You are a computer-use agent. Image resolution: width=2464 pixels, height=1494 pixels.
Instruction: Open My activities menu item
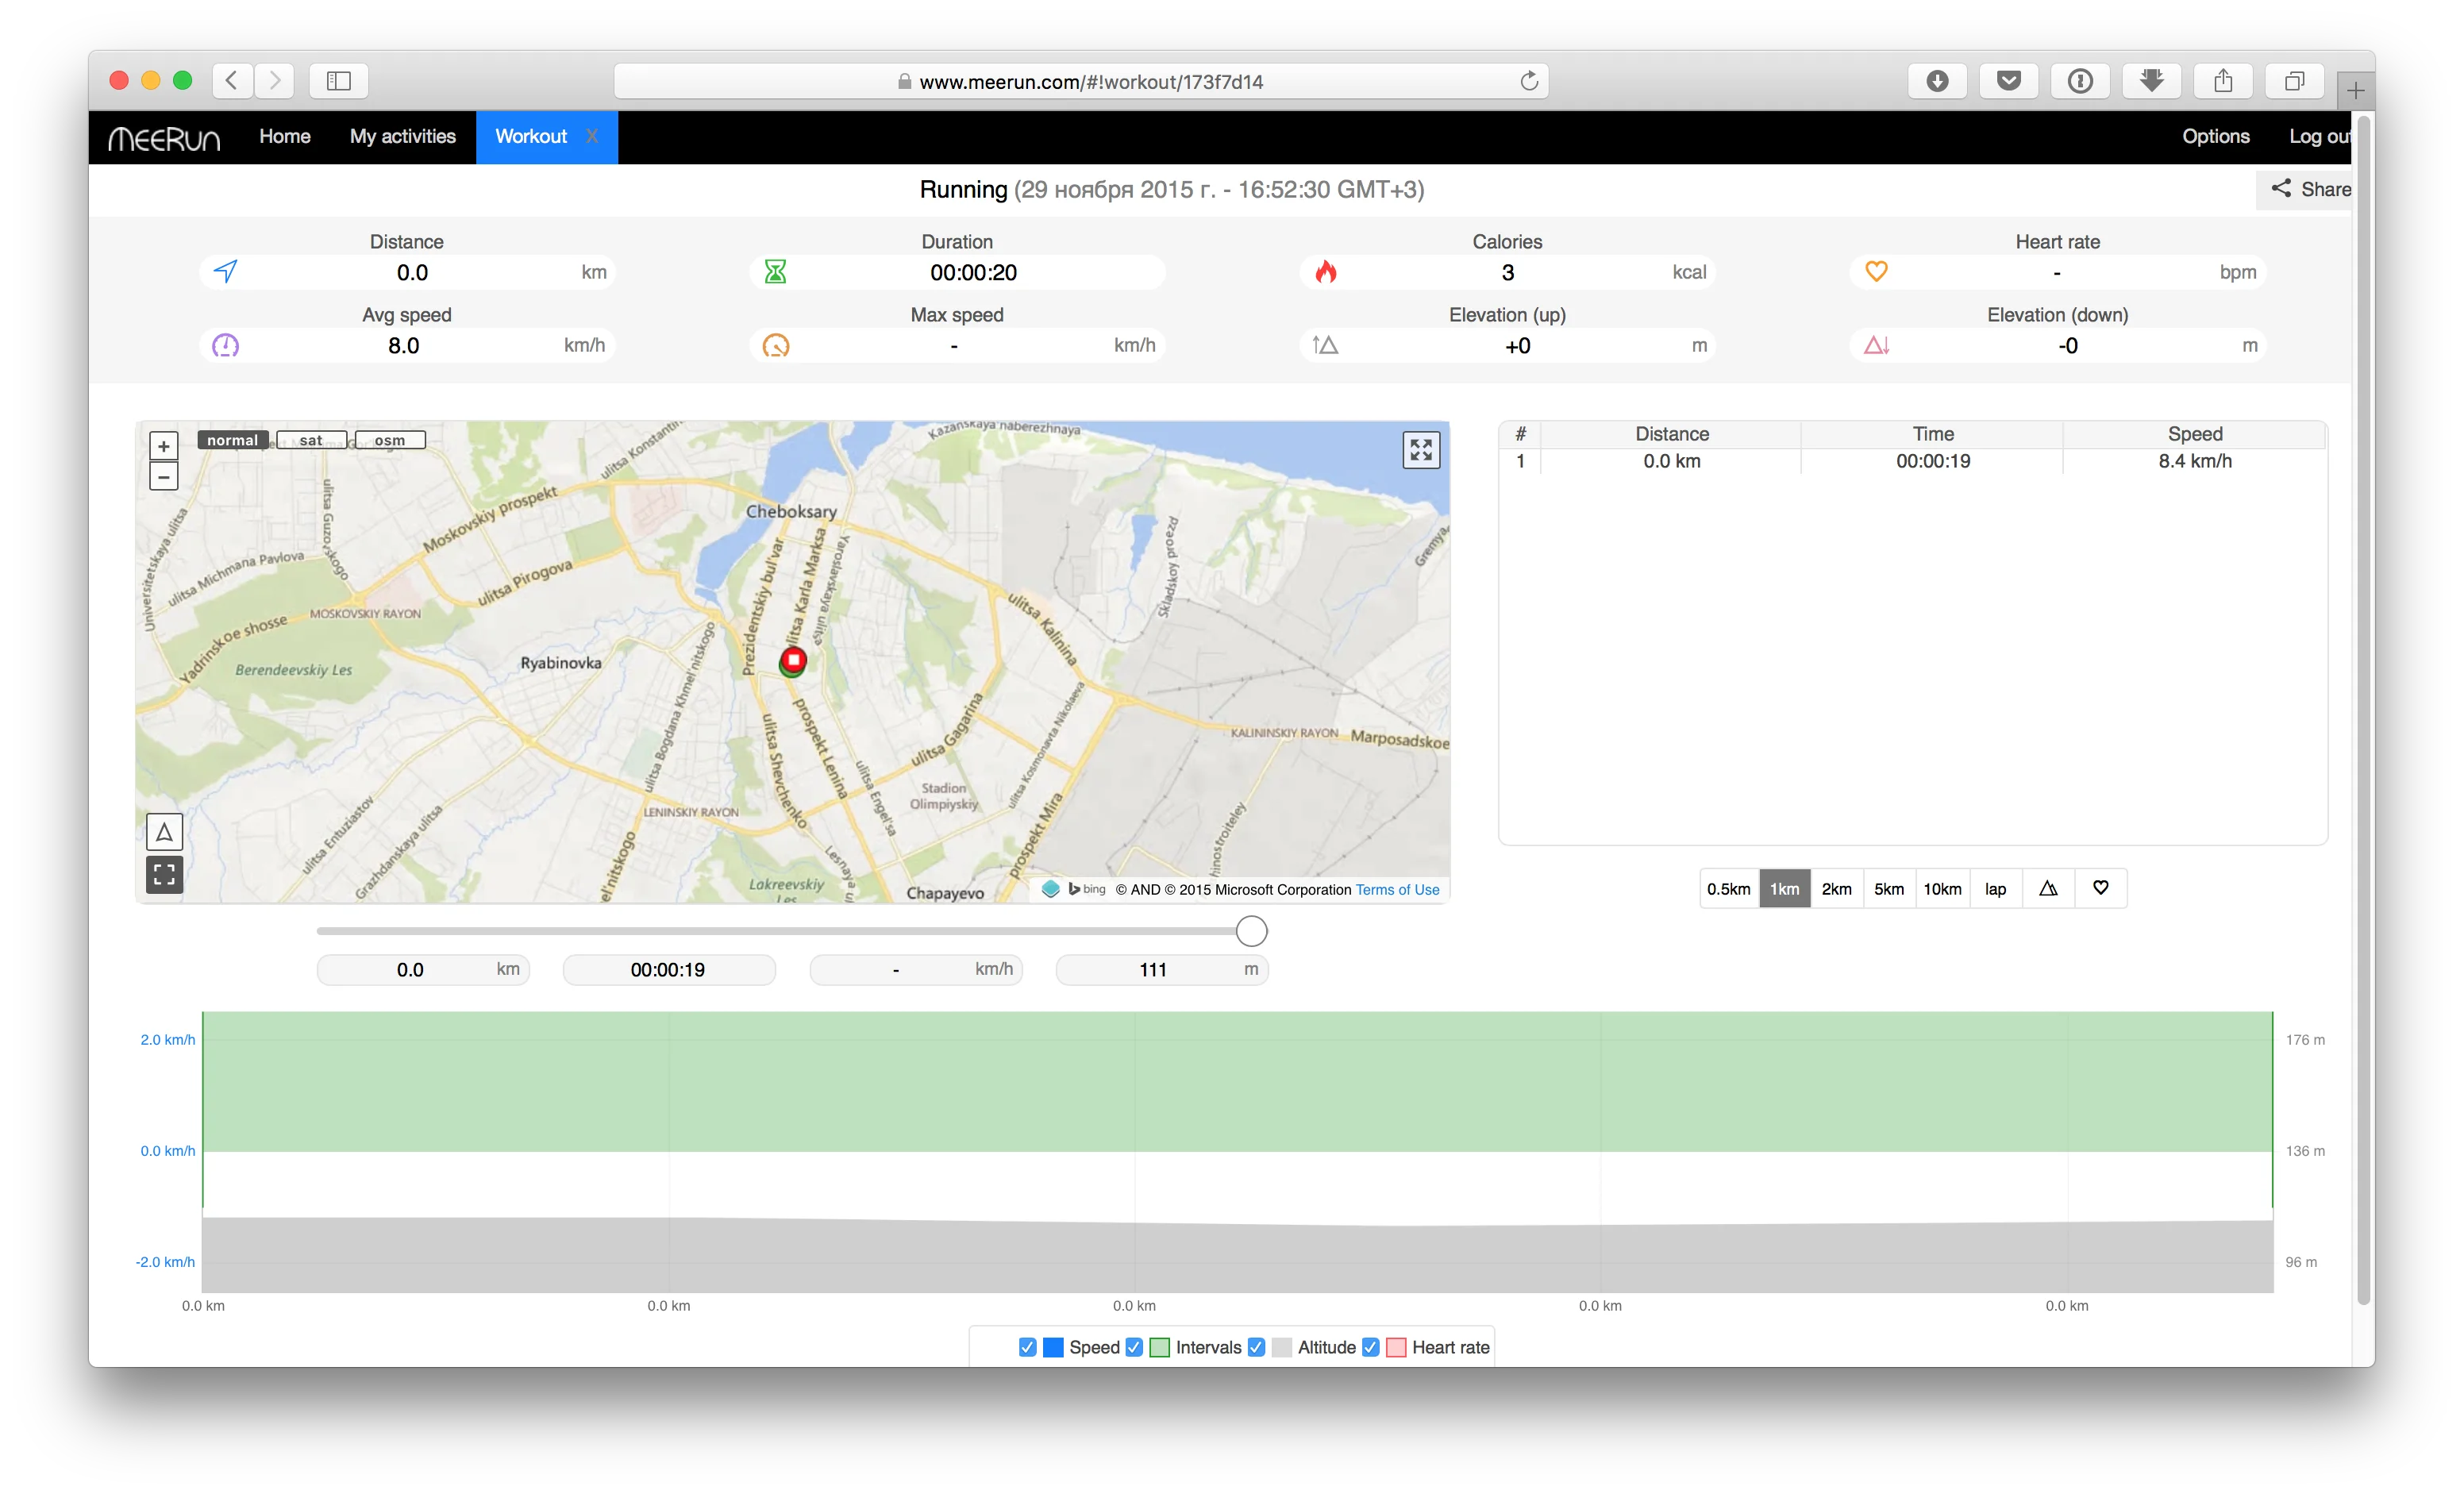pyautogui.click(x=402, y=137)
